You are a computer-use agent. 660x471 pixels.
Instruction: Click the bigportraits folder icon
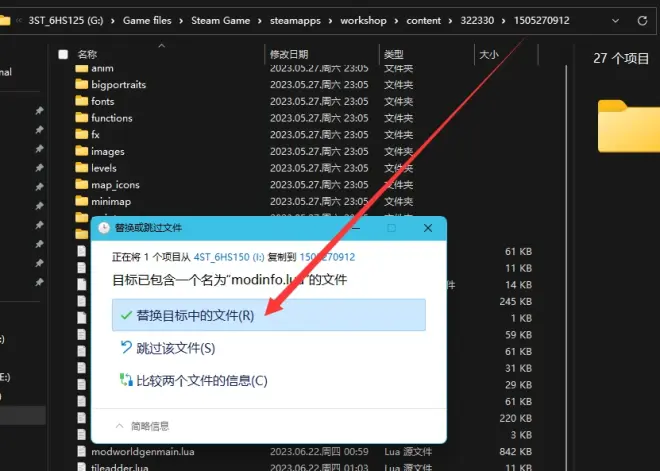coord(82,85)
